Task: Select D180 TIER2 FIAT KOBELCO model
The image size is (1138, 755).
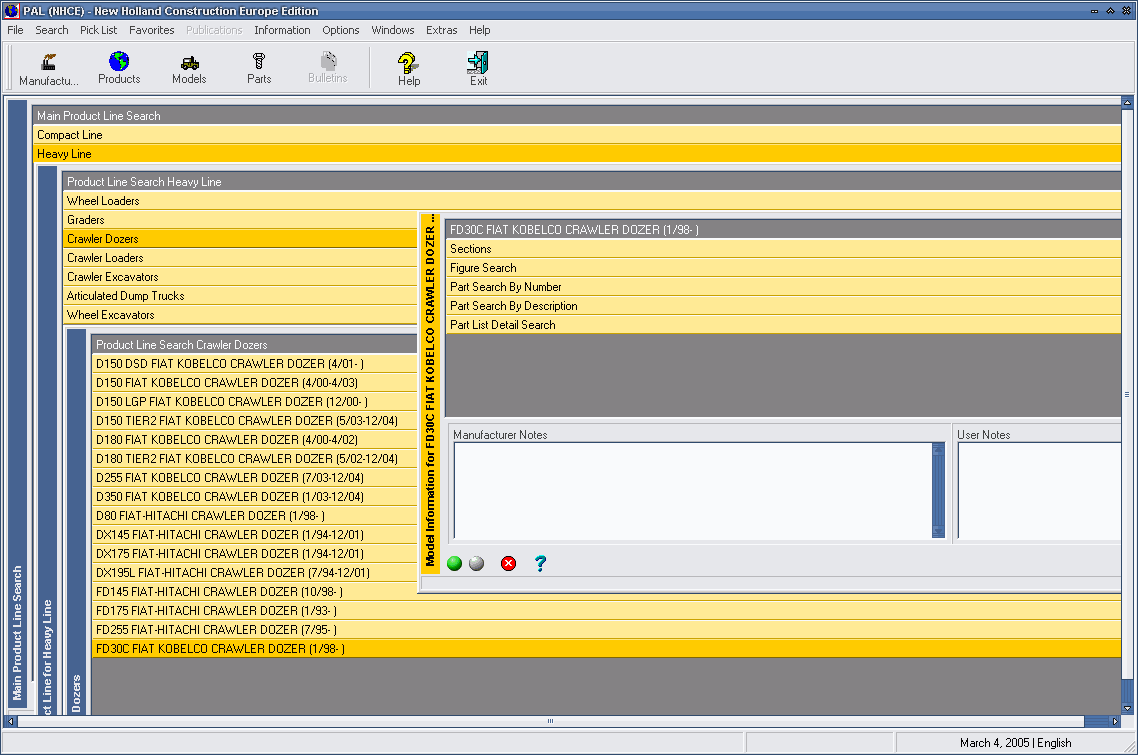Action: tap(255, 459)
